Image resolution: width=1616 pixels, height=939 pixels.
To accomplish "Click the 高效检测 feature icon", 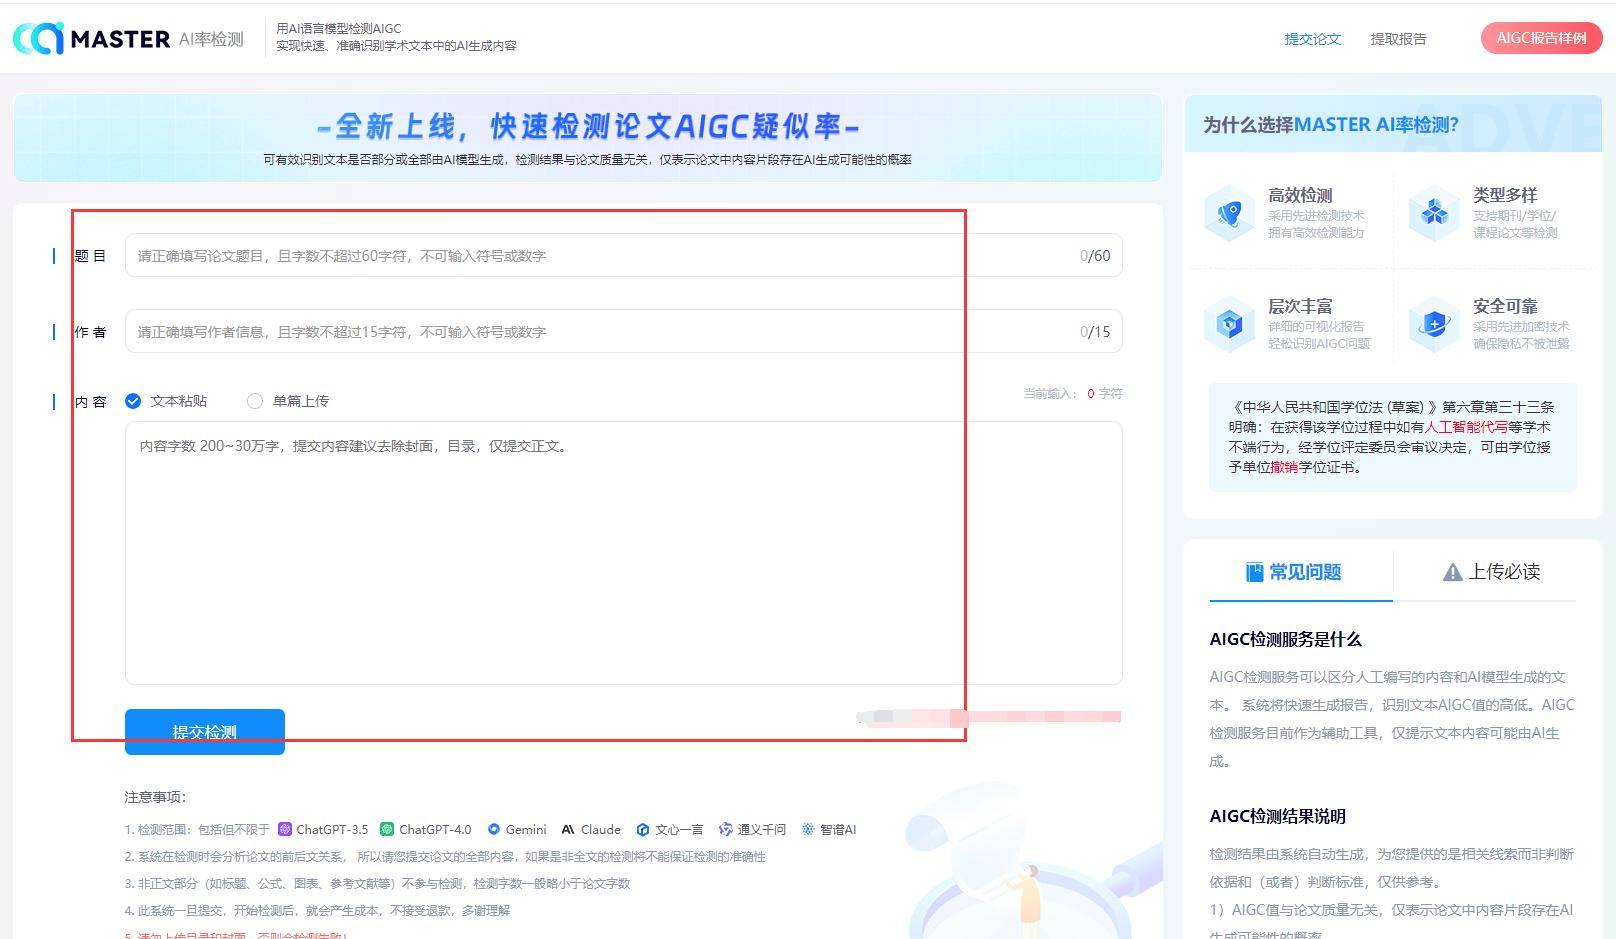I will [1229, 213].
